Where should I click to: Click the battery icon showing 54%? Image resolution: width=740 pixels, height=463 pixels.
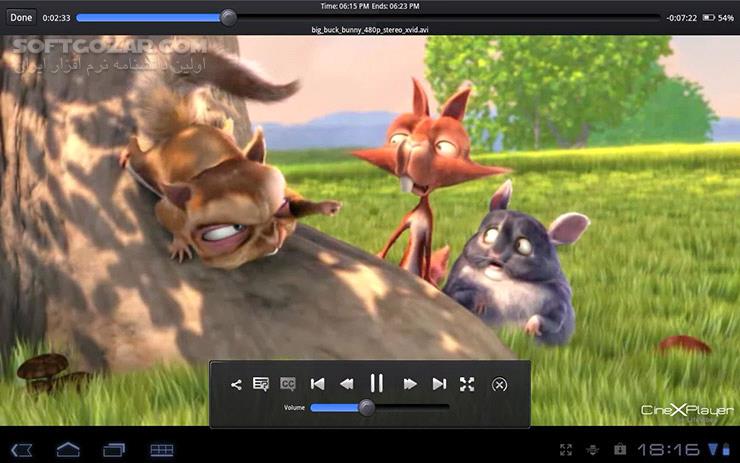pyautogui.click(x=709, y=18)
